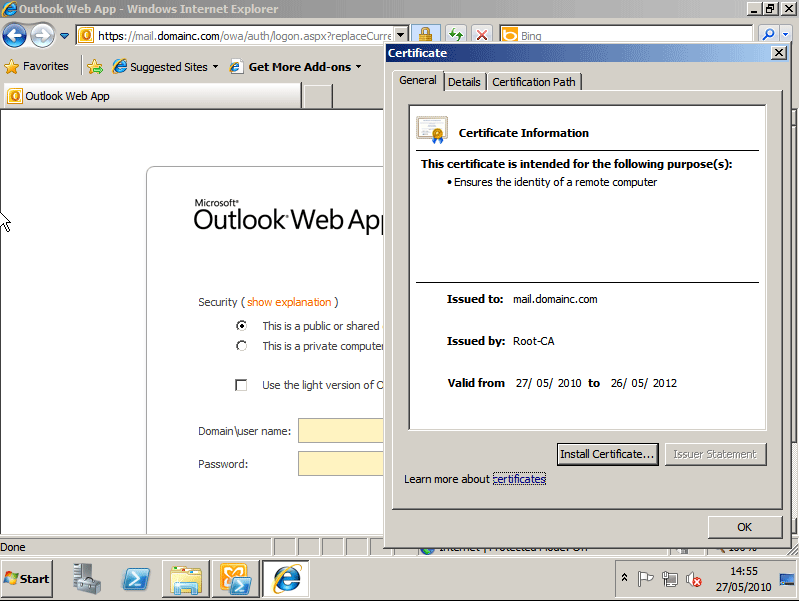799x601 pixels.
Task: Click the Bing search box
Action: [627, 35]
